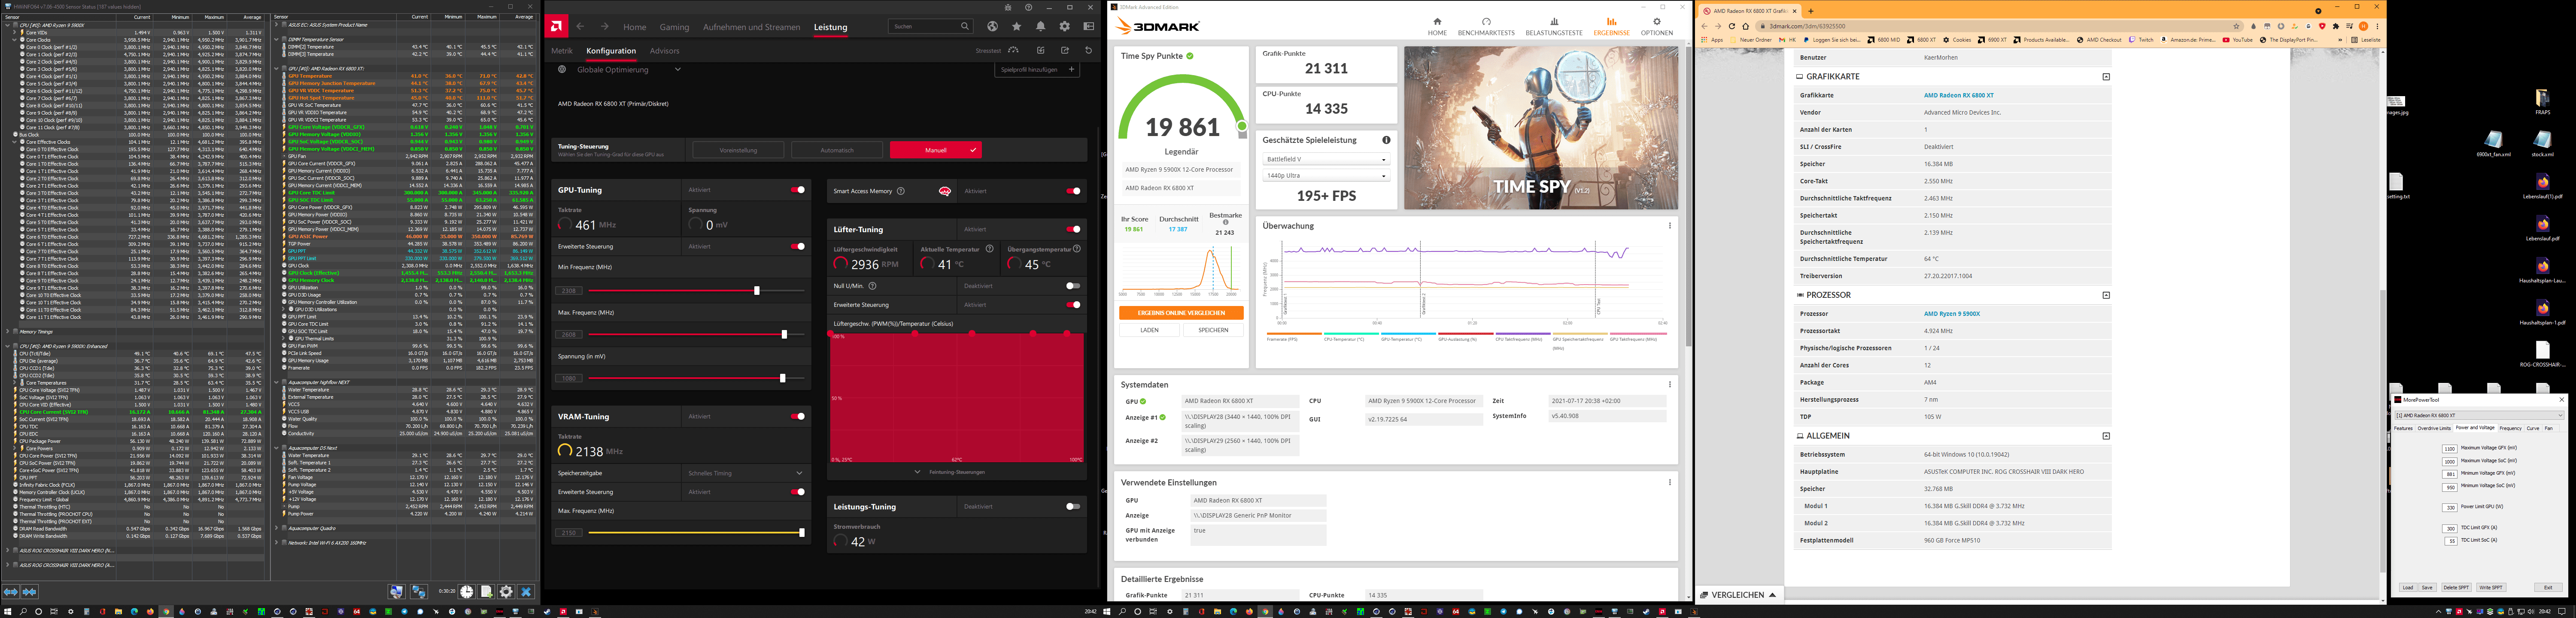This screenshot has height=618, width=2576.
Task: Expand Feinabstimmung-Steuerungen chevron under fan curve
Action: pyautogui.click(x=918, y=472)
